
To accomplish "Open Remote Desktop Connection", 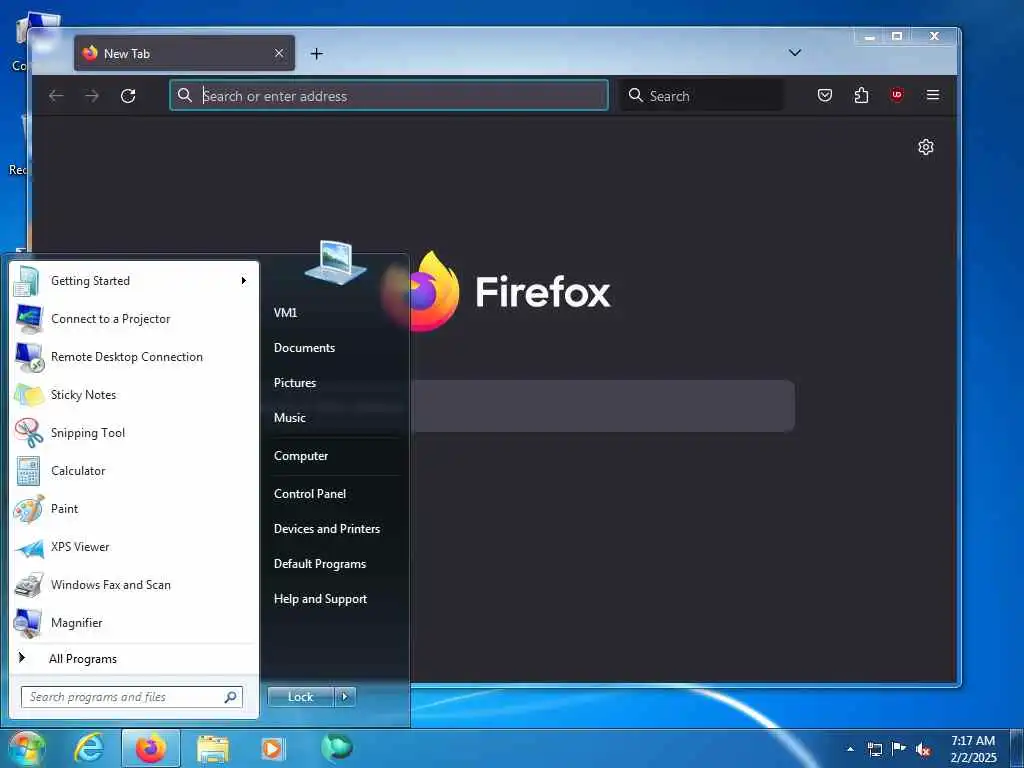I will click(x=134, y=357).
